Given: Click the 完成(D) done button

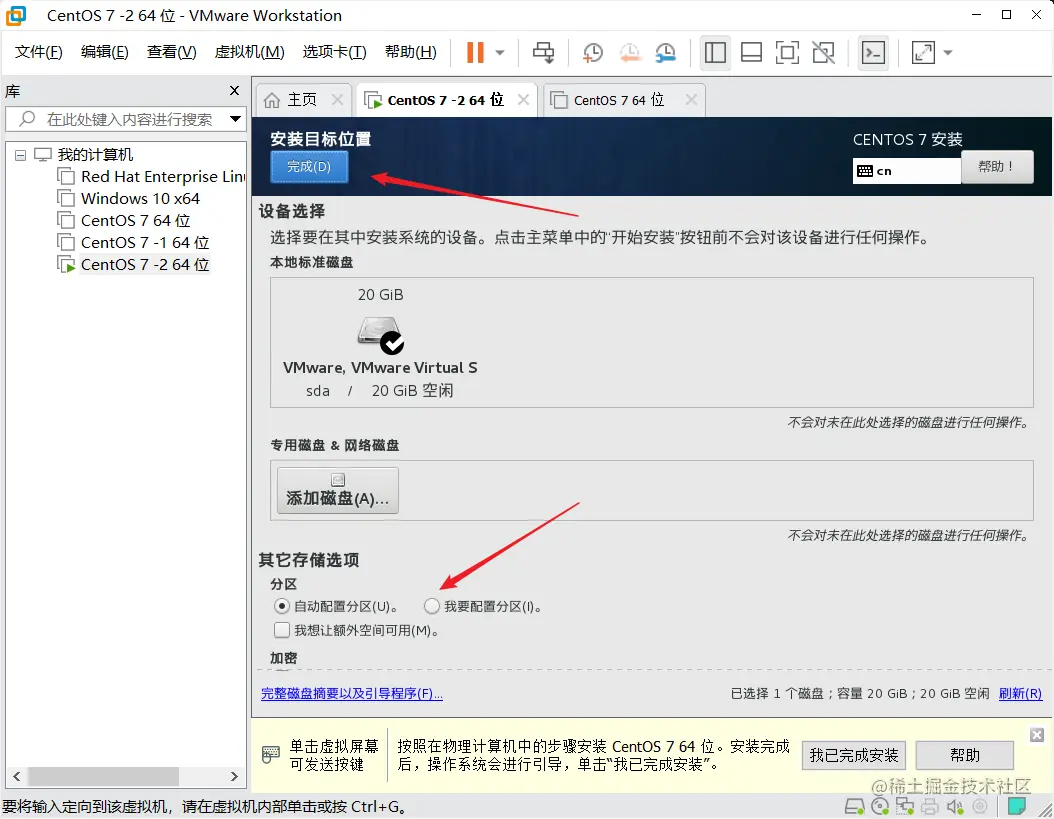Looking at the screenshot, I should (x=309, y=167).
